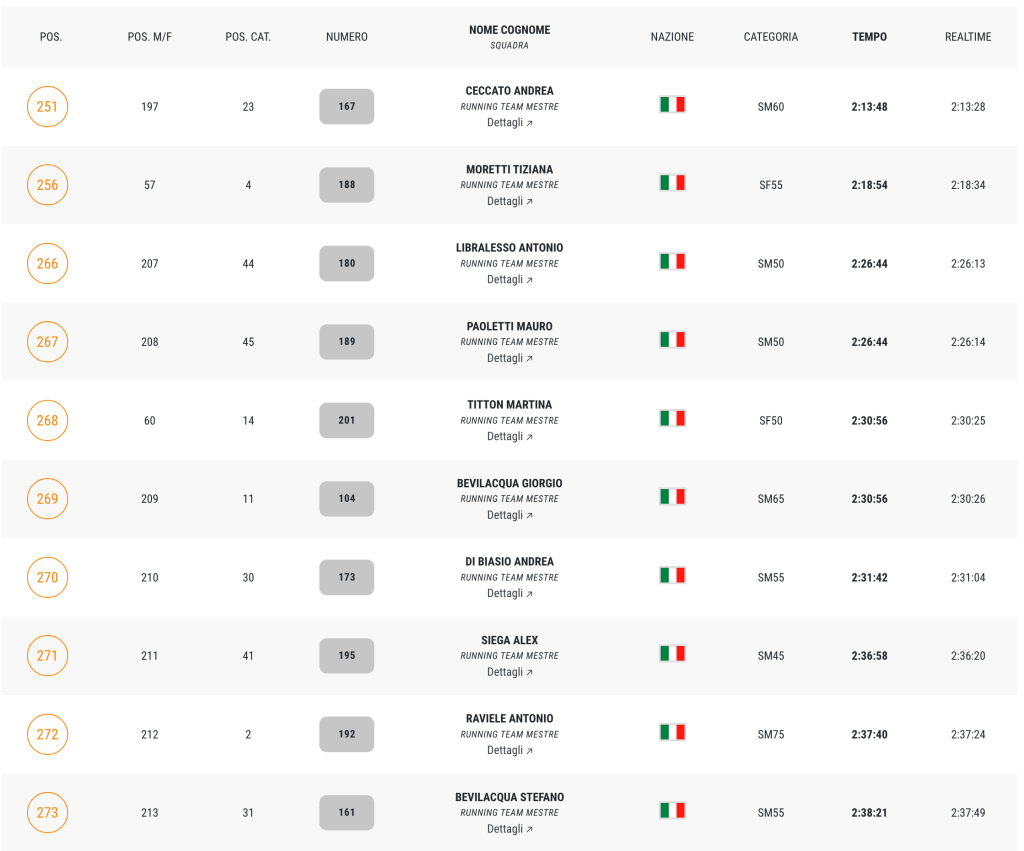Viewport: 1024px width, 851px height.
Task: Click bib number badge 201
Action: pos(346,420)
